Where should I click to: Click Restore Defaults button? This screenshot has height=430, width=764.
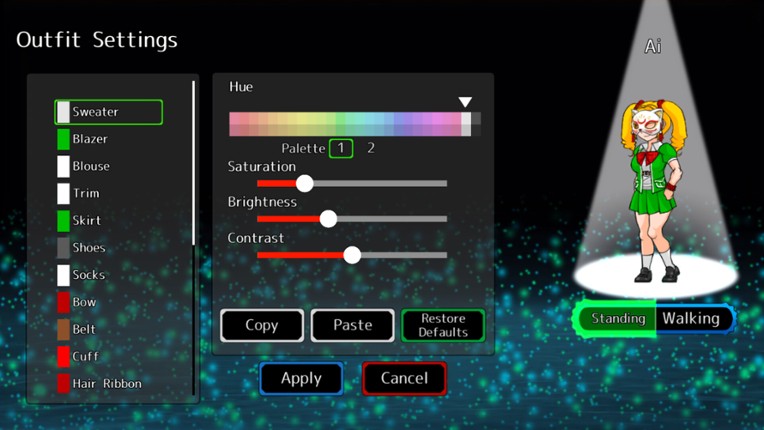click(x=443, y=325)
